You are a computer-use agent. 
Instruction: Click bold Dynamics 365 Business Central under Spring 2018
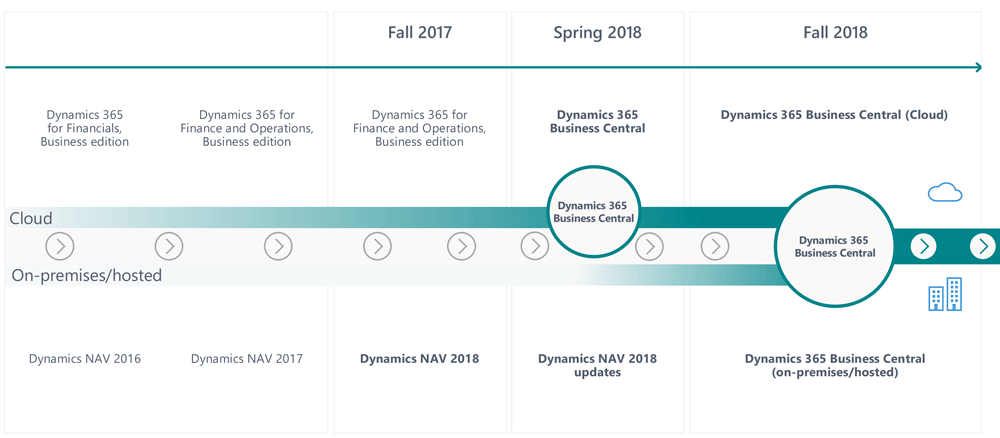598,122
